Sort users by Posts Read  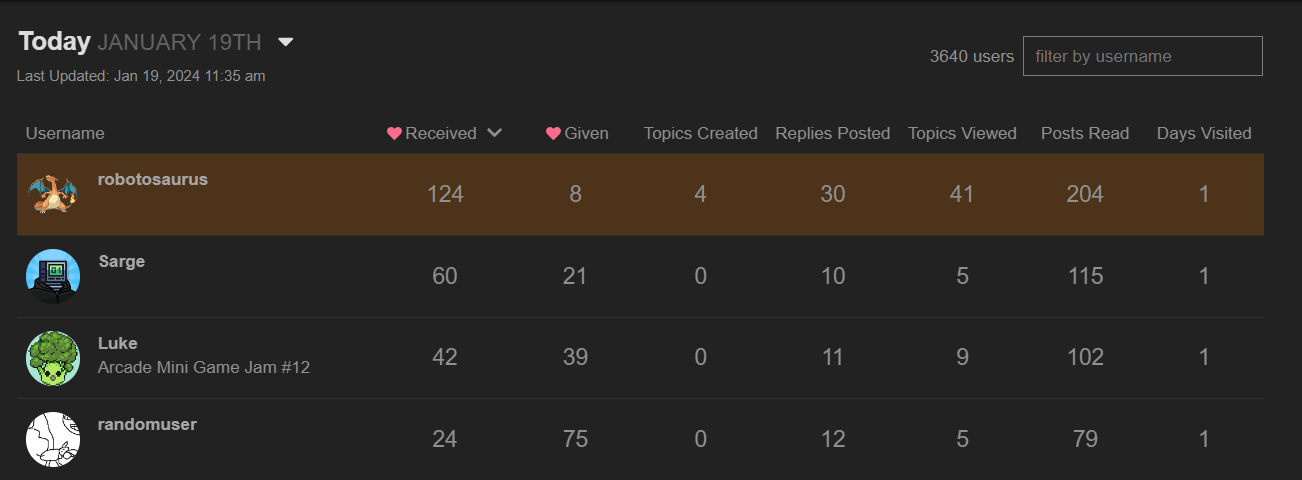point(1084,134)
